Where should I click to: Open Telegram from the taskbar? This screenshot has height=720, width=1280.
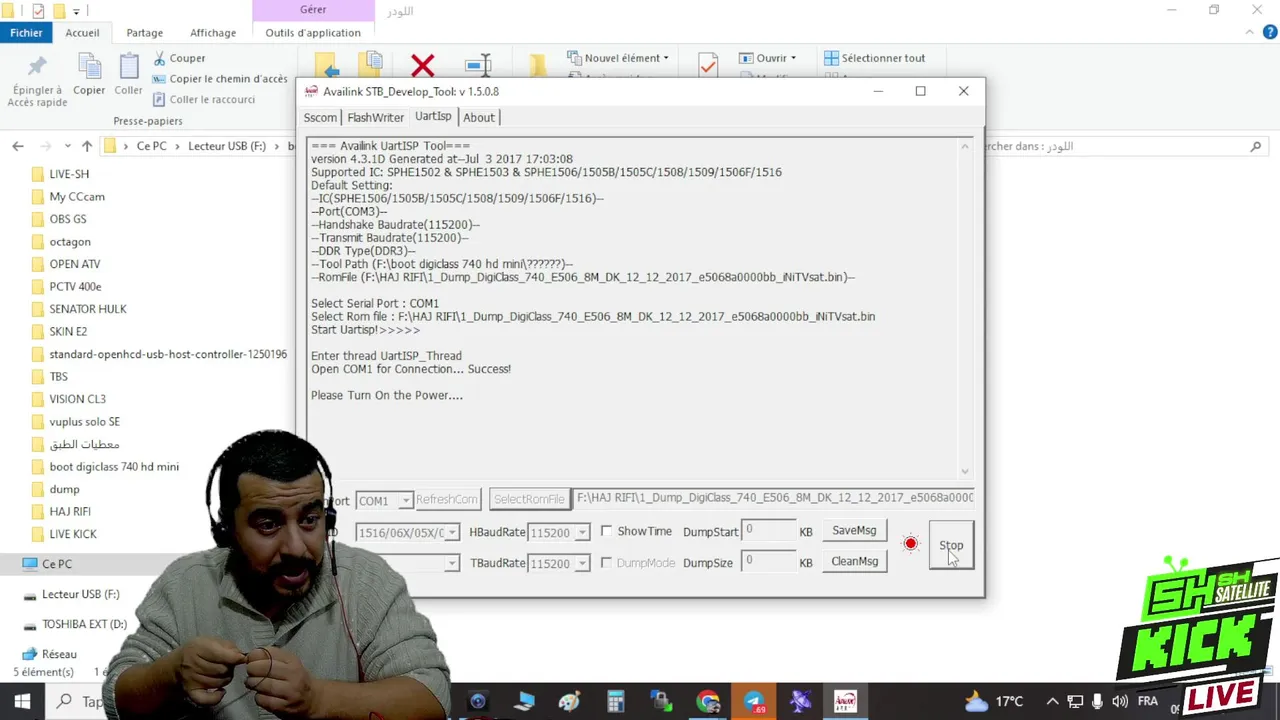click(x=754, y=702)
